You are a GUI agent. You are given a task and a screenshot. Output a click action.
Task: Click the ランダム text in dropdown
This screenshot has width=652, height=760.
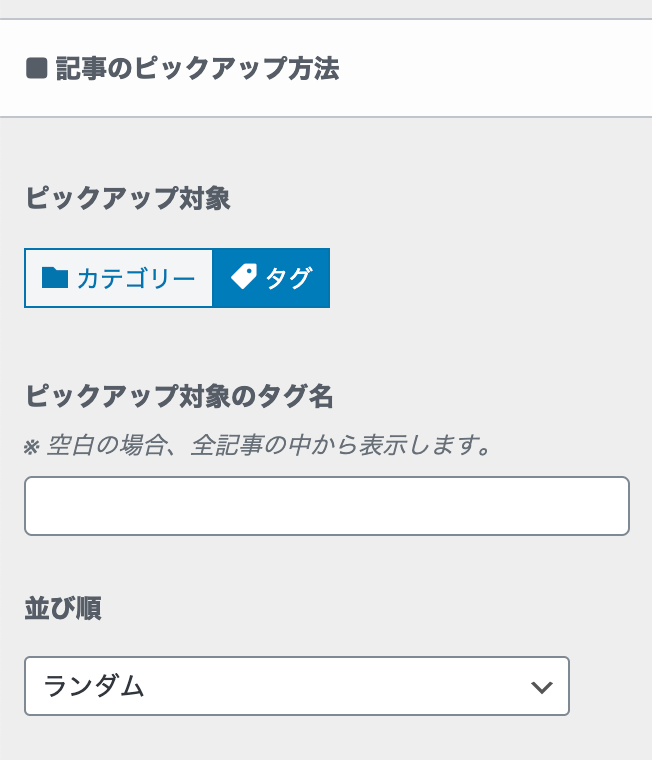(94, 686)
